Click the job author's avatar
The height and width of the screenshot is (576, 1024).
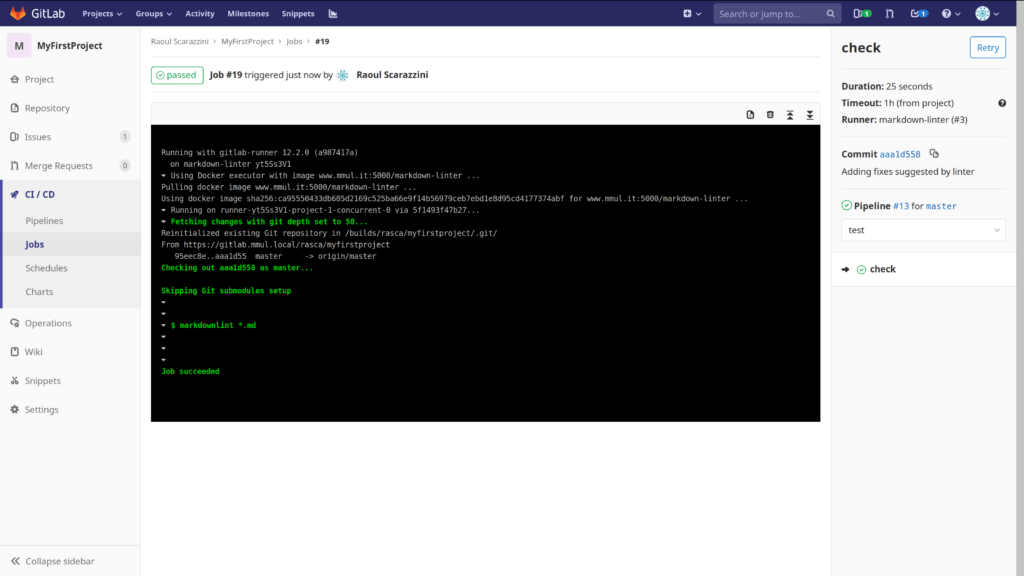343,75
